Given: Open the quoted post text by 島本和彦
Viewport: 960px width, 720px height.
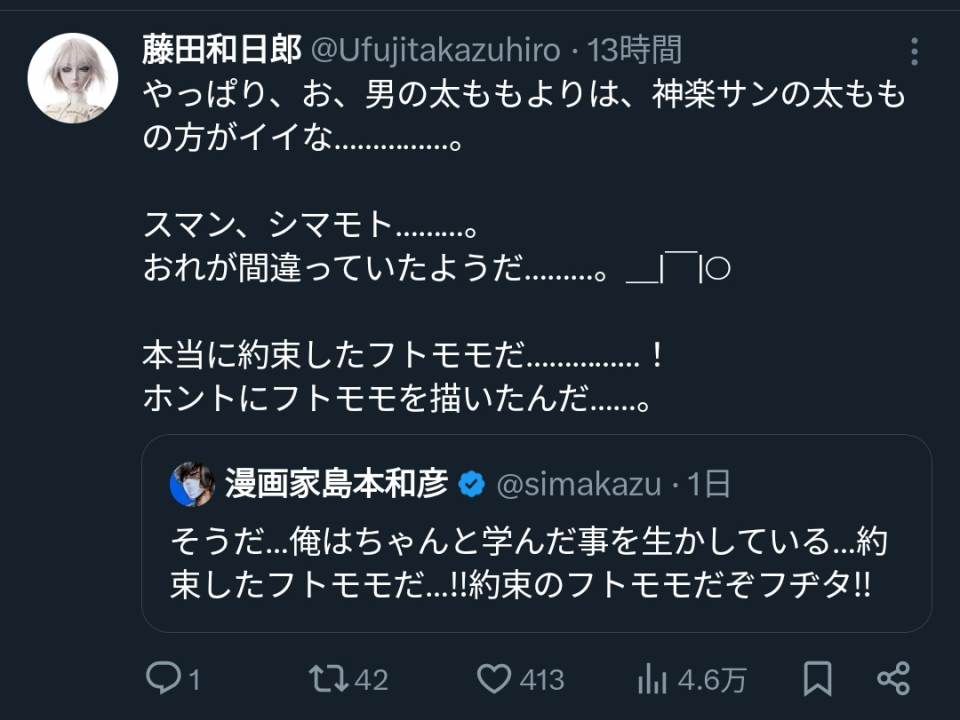Looking at the screenshot, I should (x=529, y=564).
